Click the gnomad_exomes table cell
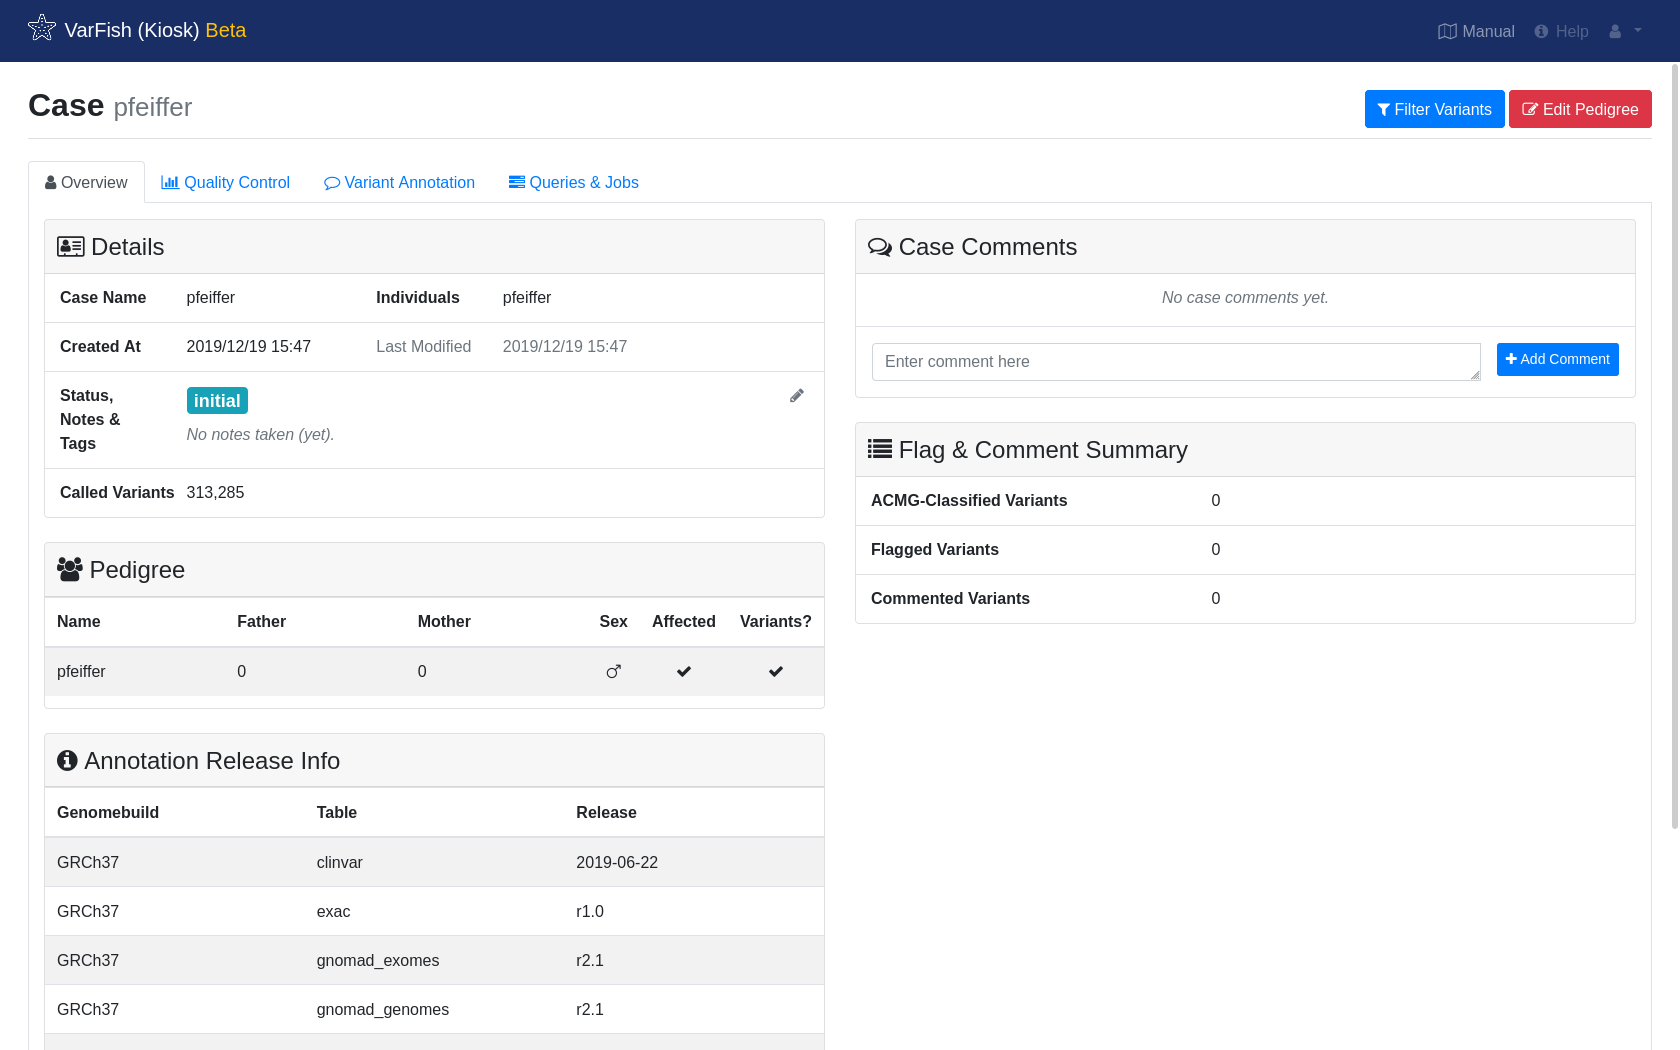Image resolution: width=1680 pixels, height=1050 pixels. tap(378, 960)
